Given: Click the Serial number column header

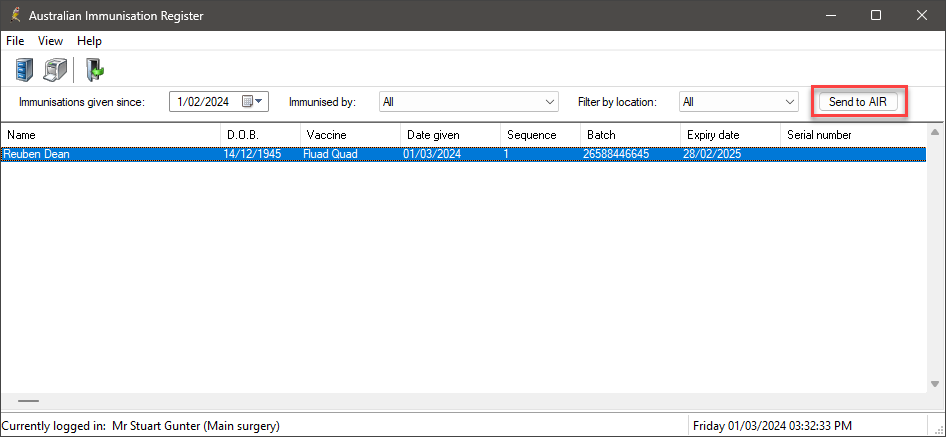Looking at the screenshot, I should pyautogui.click(x=854, y=135).
